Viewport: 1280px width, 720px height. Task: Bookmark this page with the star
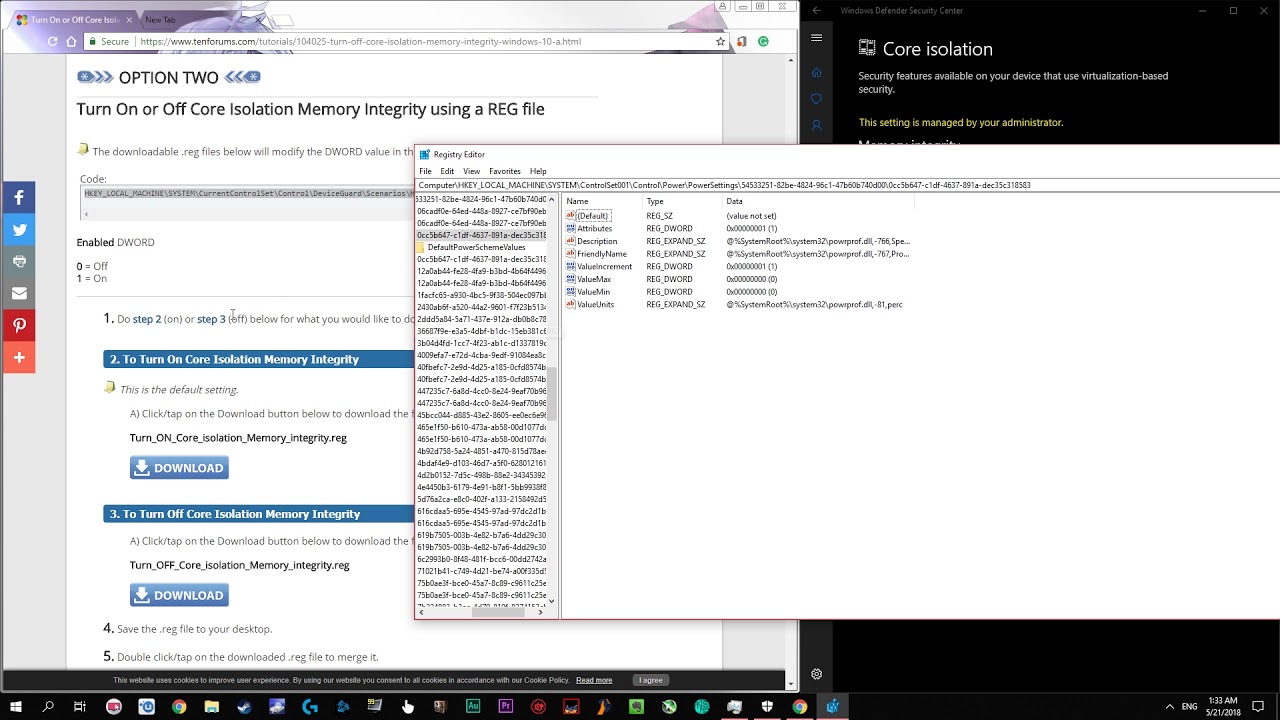(720, 42)
